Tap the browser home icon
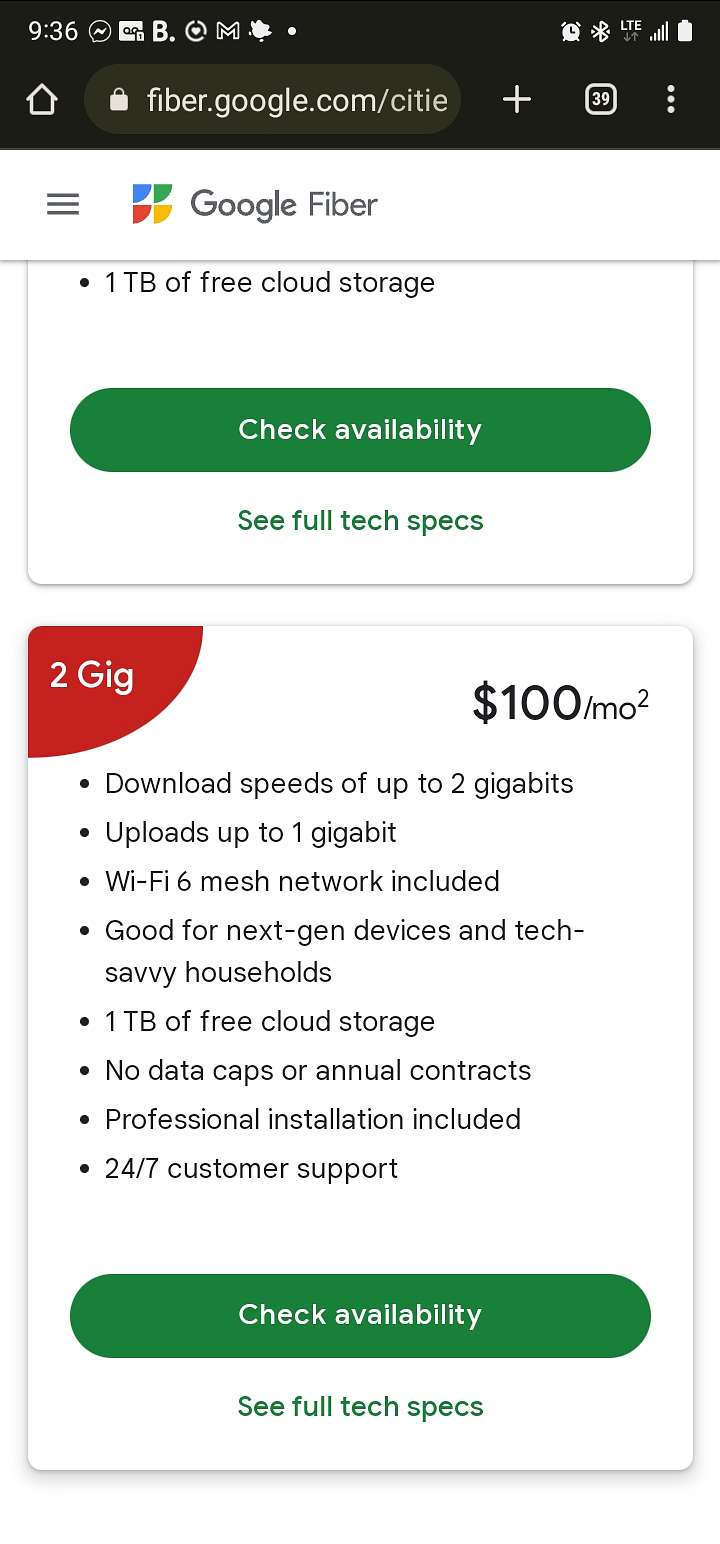Viewport: 720px width, 1544px height. click(42, 99)
